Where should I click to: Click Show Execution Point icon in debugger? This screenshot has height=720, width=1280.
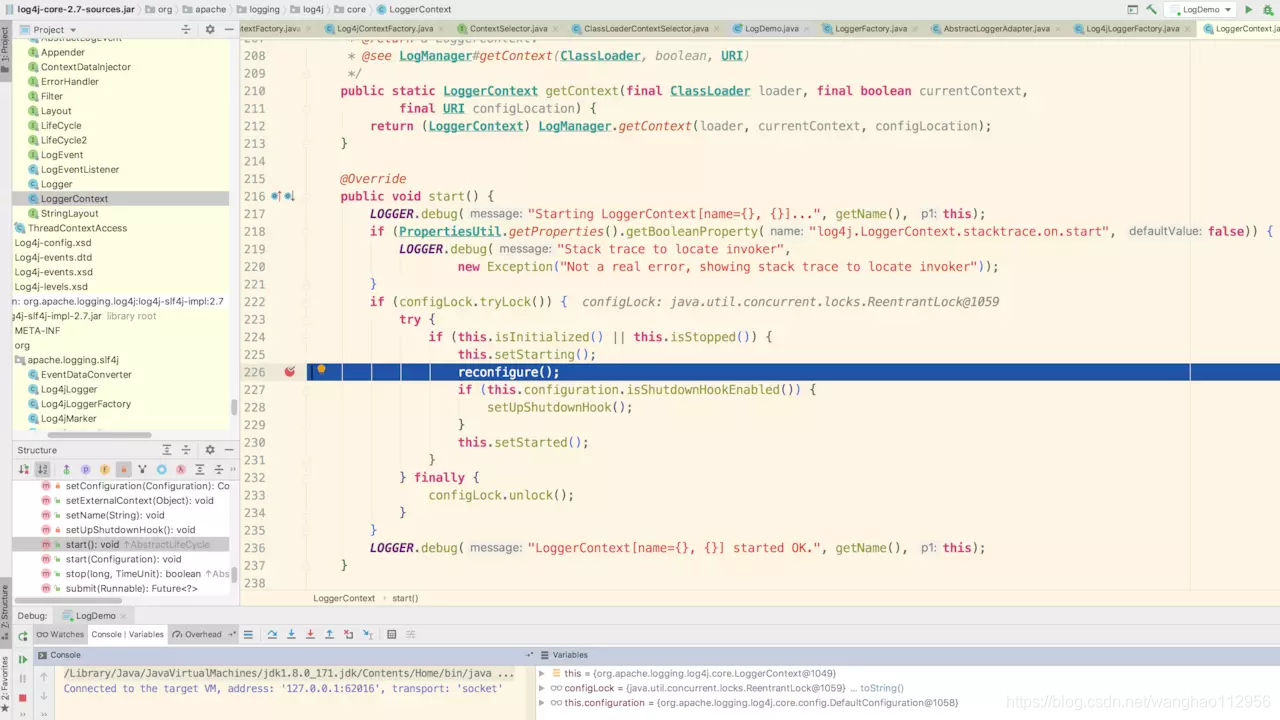(x=248, y=634)
